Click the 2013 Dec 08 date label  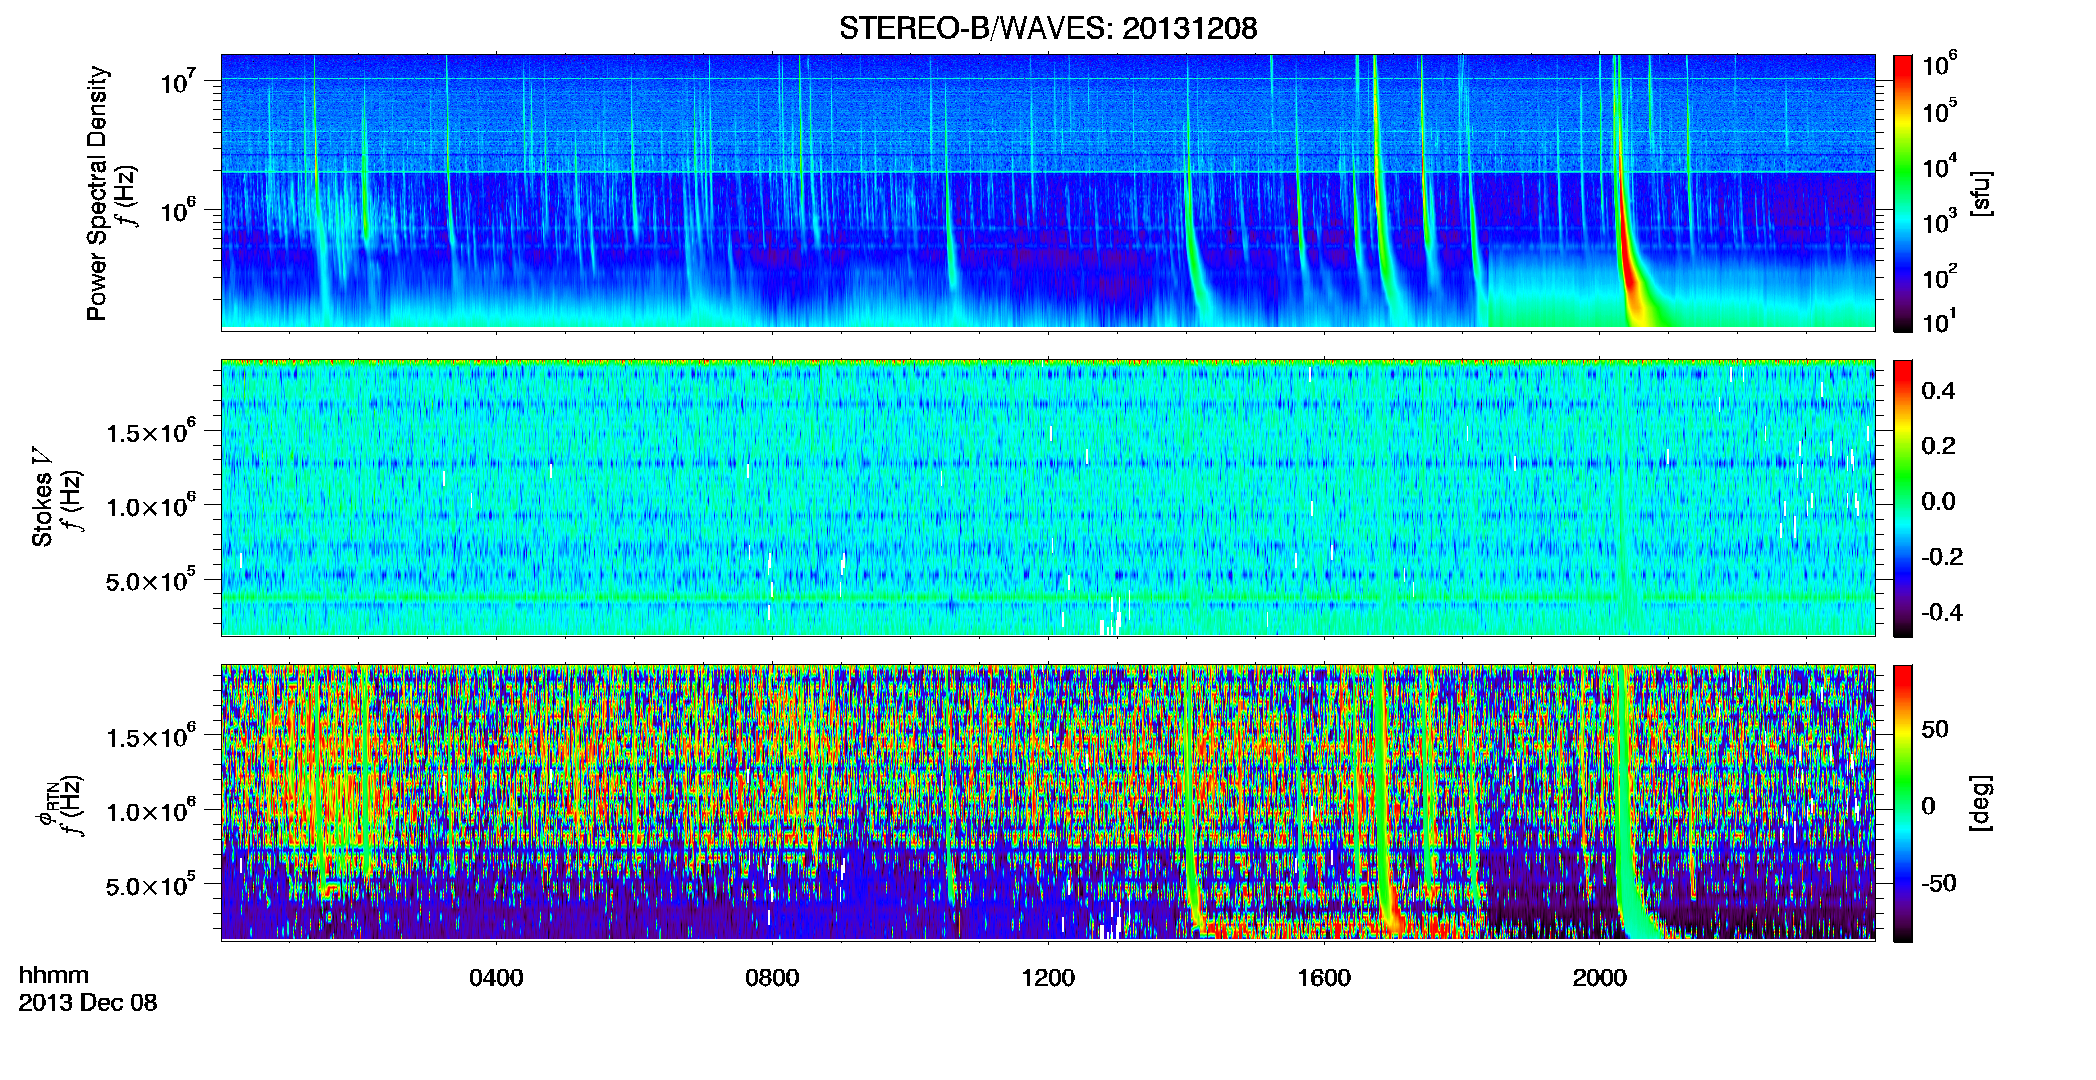point(88,1003)
